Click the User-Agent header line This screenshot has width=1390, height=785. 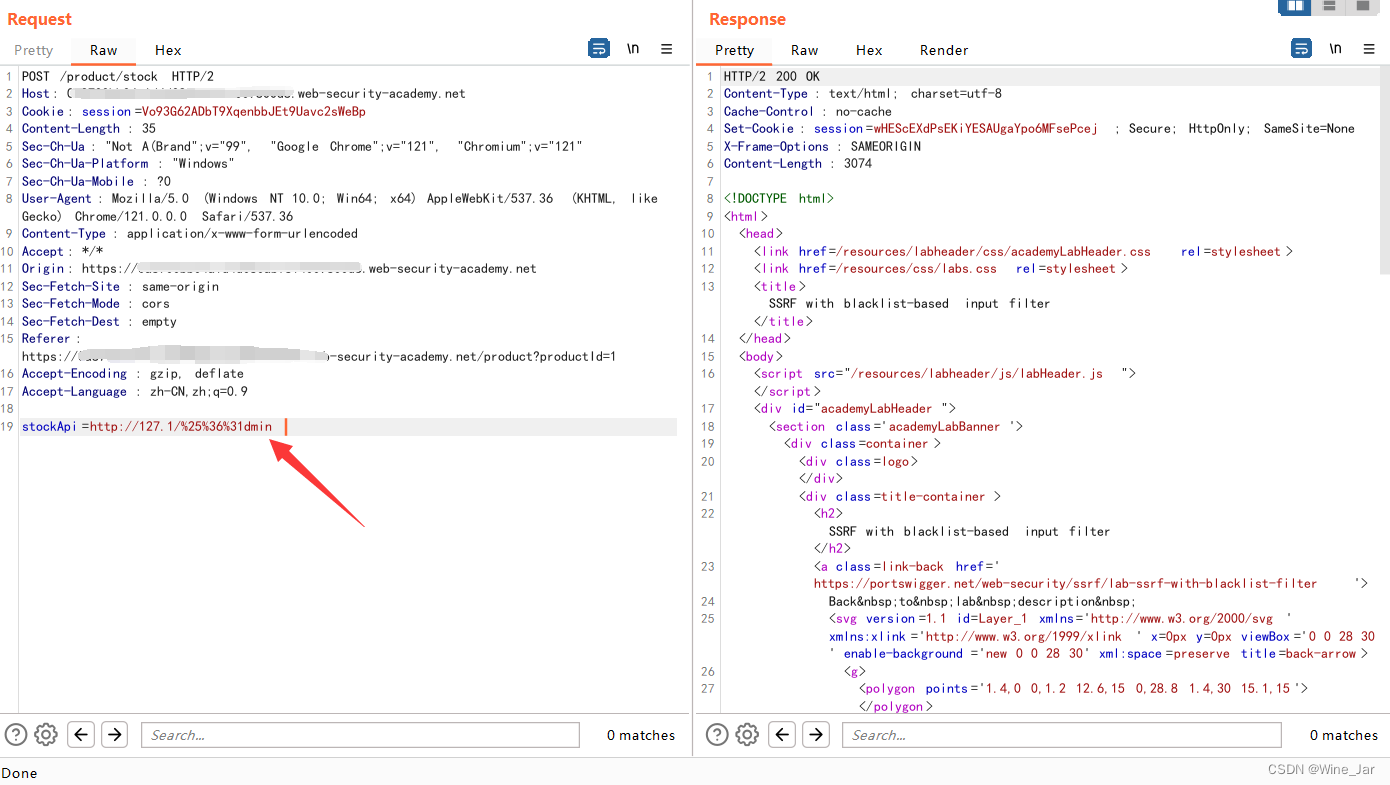tap(340, 207)
